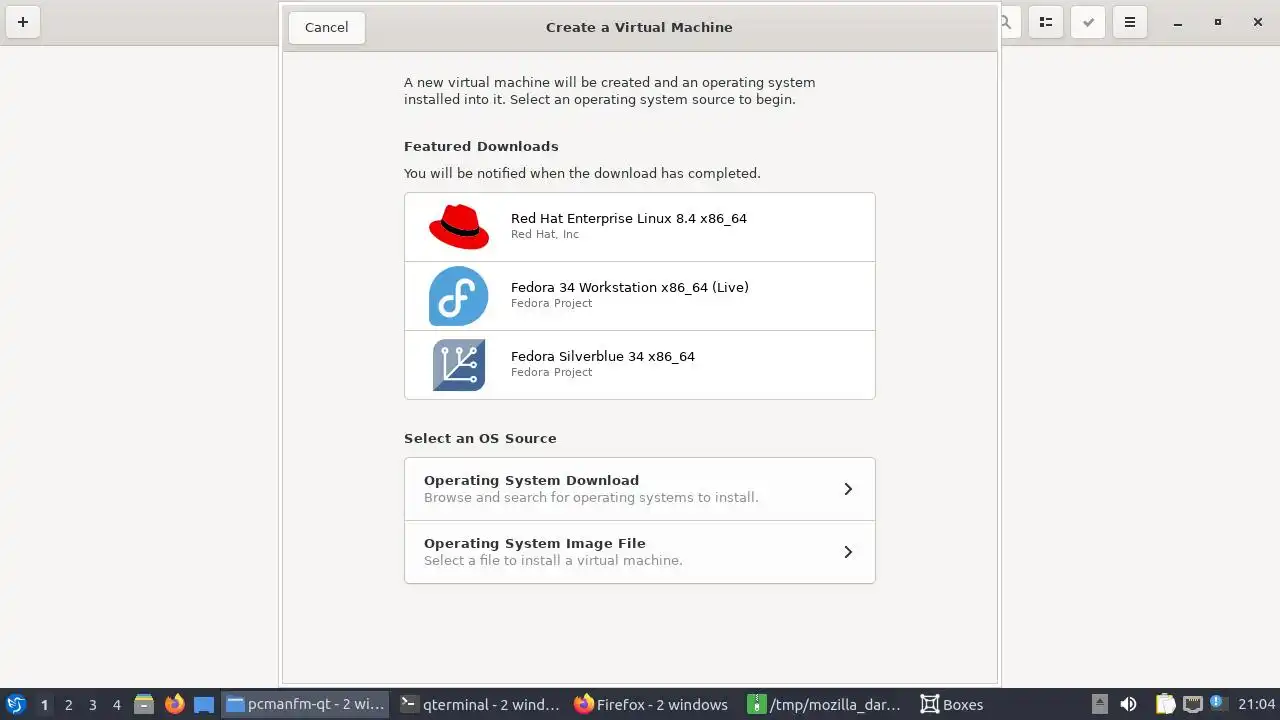Image resolution: width=1280 pixels, height=720 pixels.
Task: Minimize the Boxes window
Action: click(1178, 22)
